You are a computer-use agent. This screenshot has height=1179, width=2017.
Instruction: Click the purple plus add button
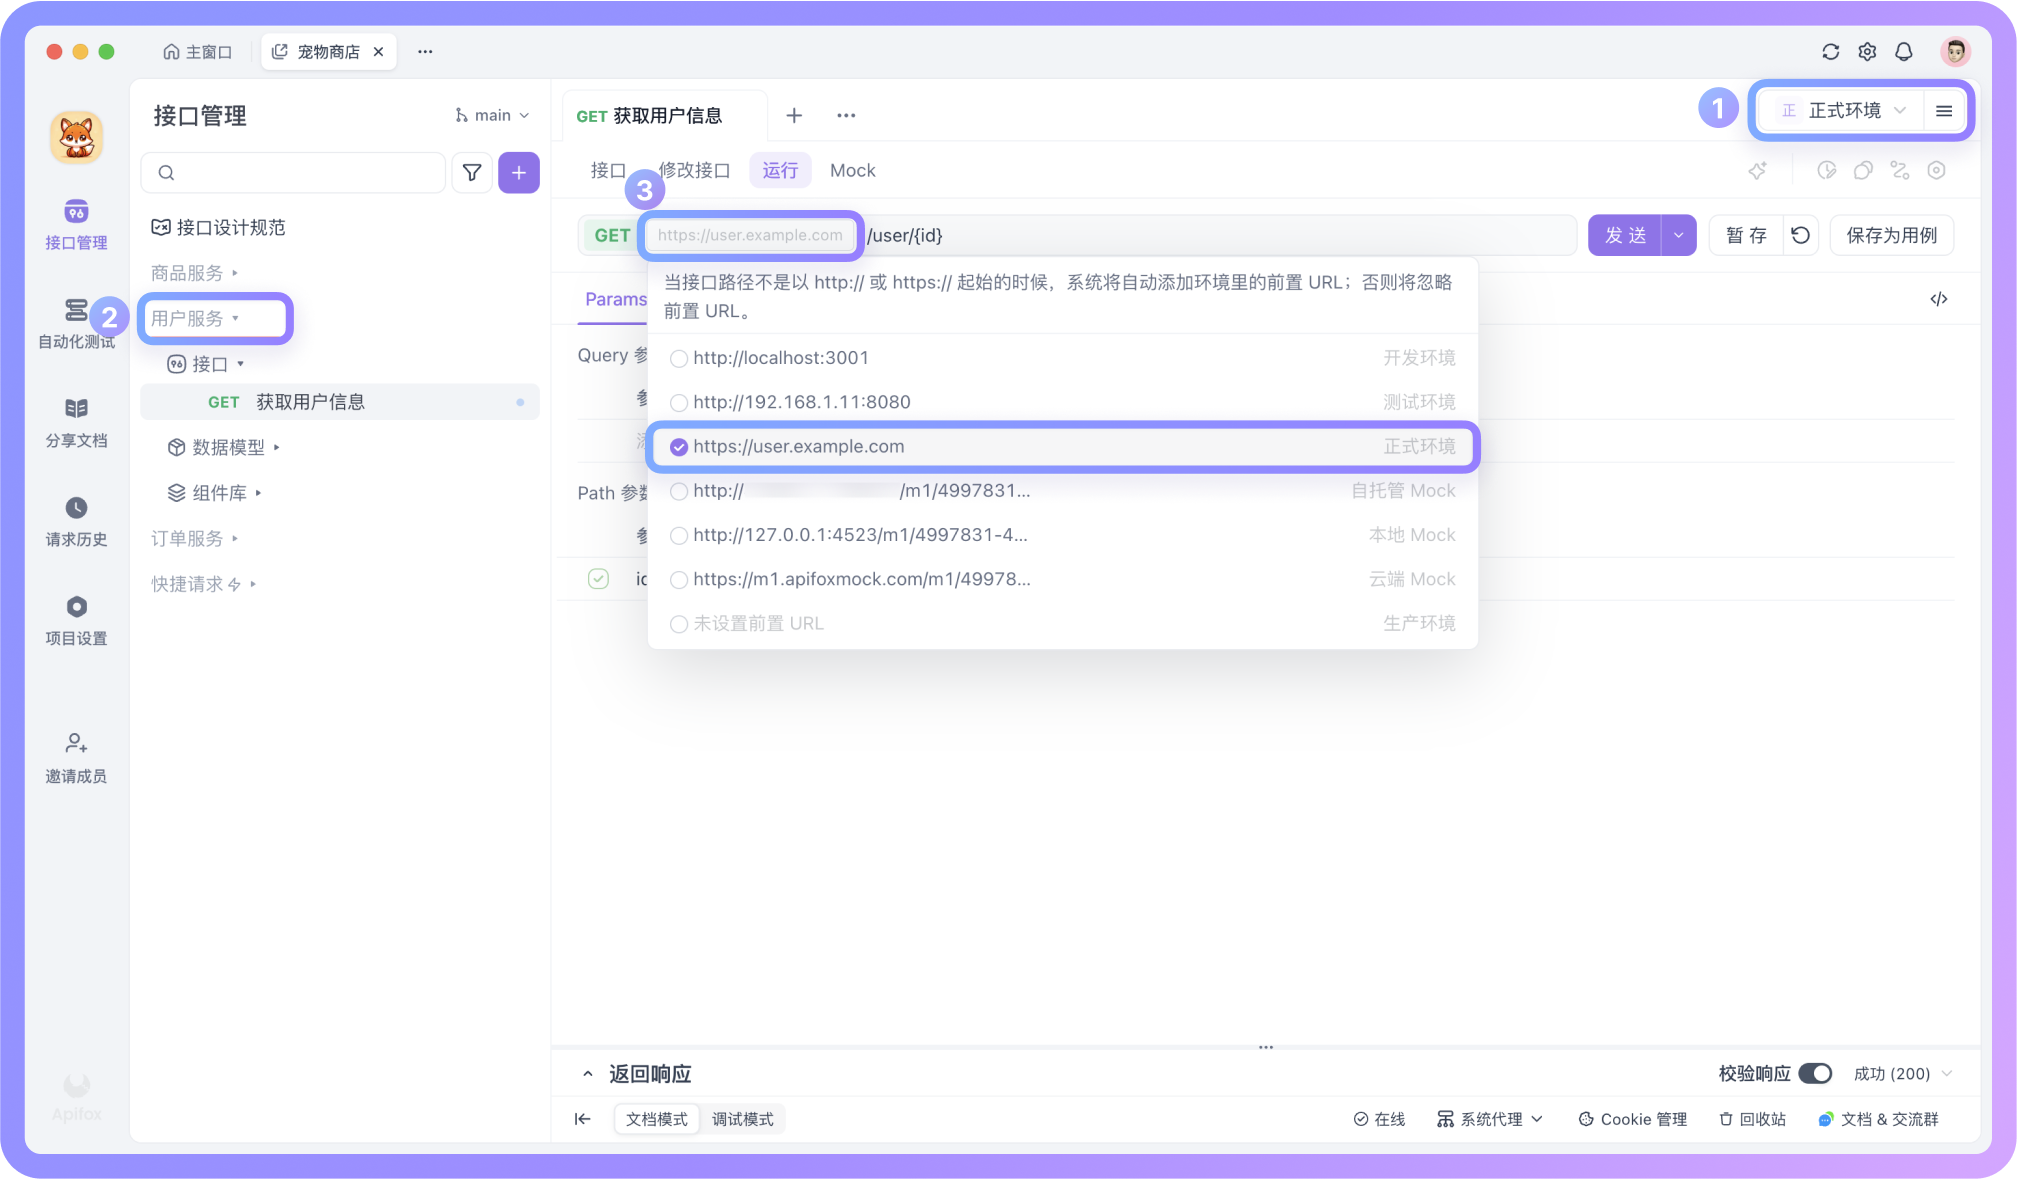pos(519,172)
